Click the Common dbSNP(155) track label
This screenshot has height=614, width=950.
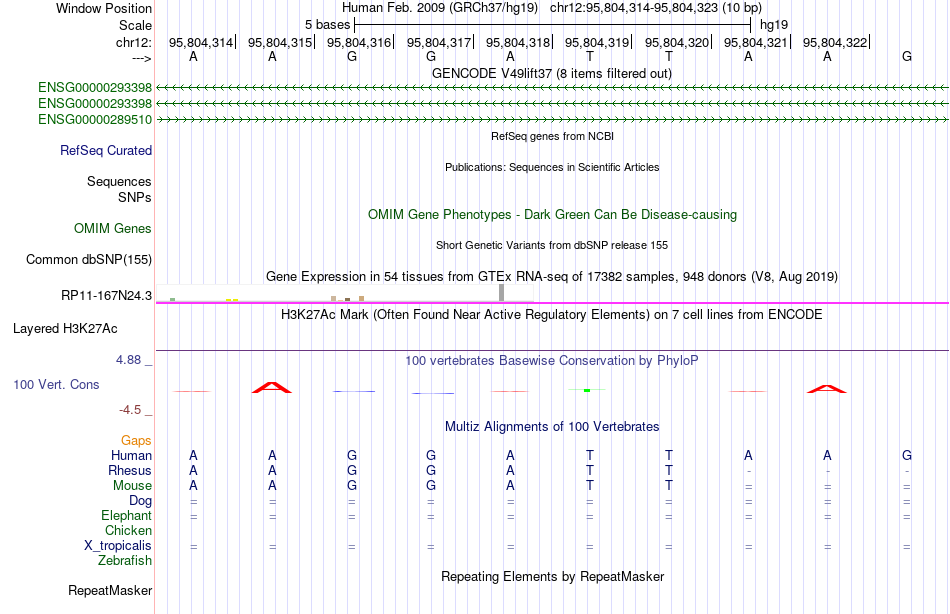(89, 259)
